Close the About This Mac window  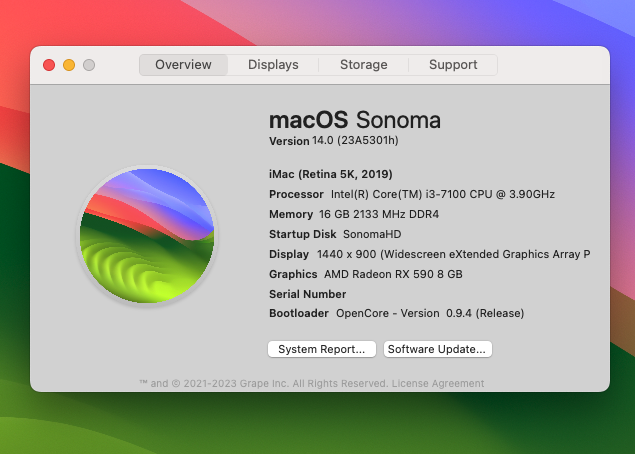tap(49, 65)
